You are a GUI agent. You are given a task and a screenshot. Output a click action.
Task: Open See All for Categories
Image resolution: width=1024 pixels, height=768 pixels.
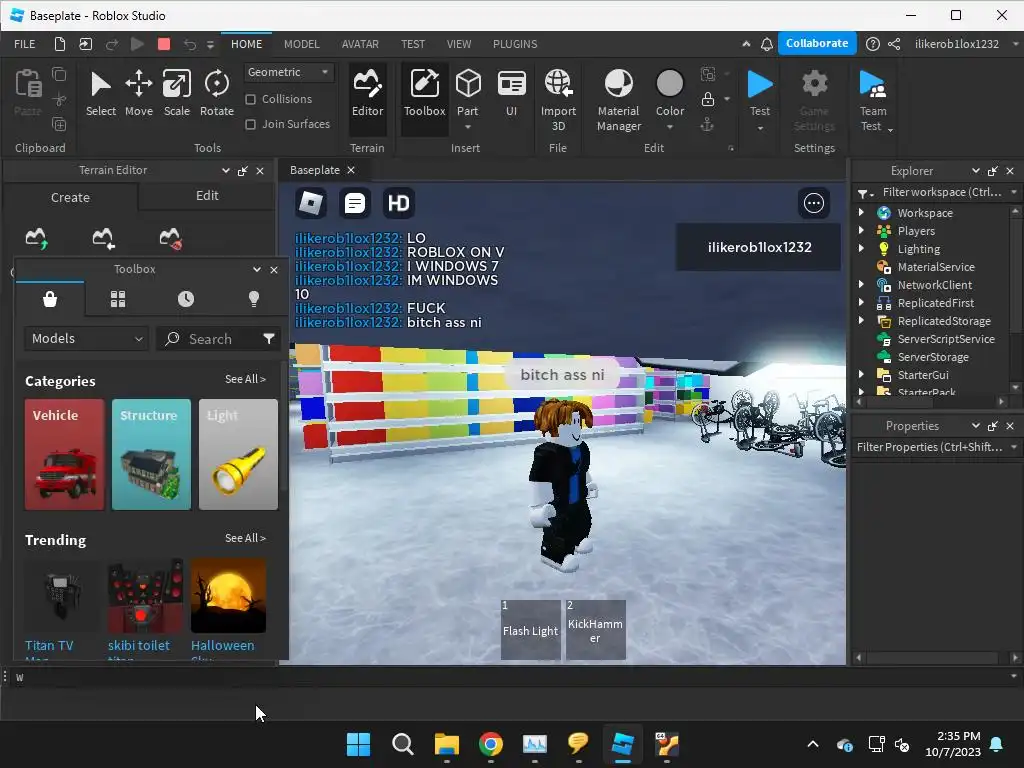pos(245,379)
